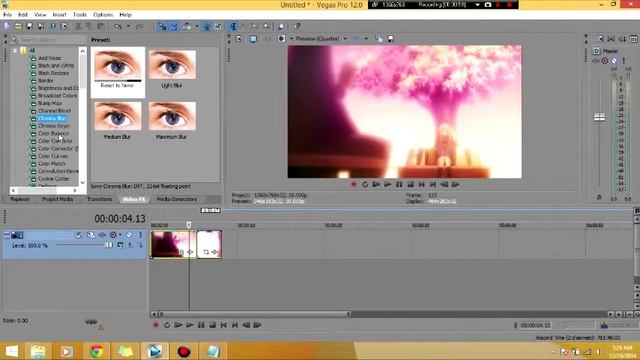Click the New project toolbar icon
This screenshot has width=640, height=360.
click(7, 27)
